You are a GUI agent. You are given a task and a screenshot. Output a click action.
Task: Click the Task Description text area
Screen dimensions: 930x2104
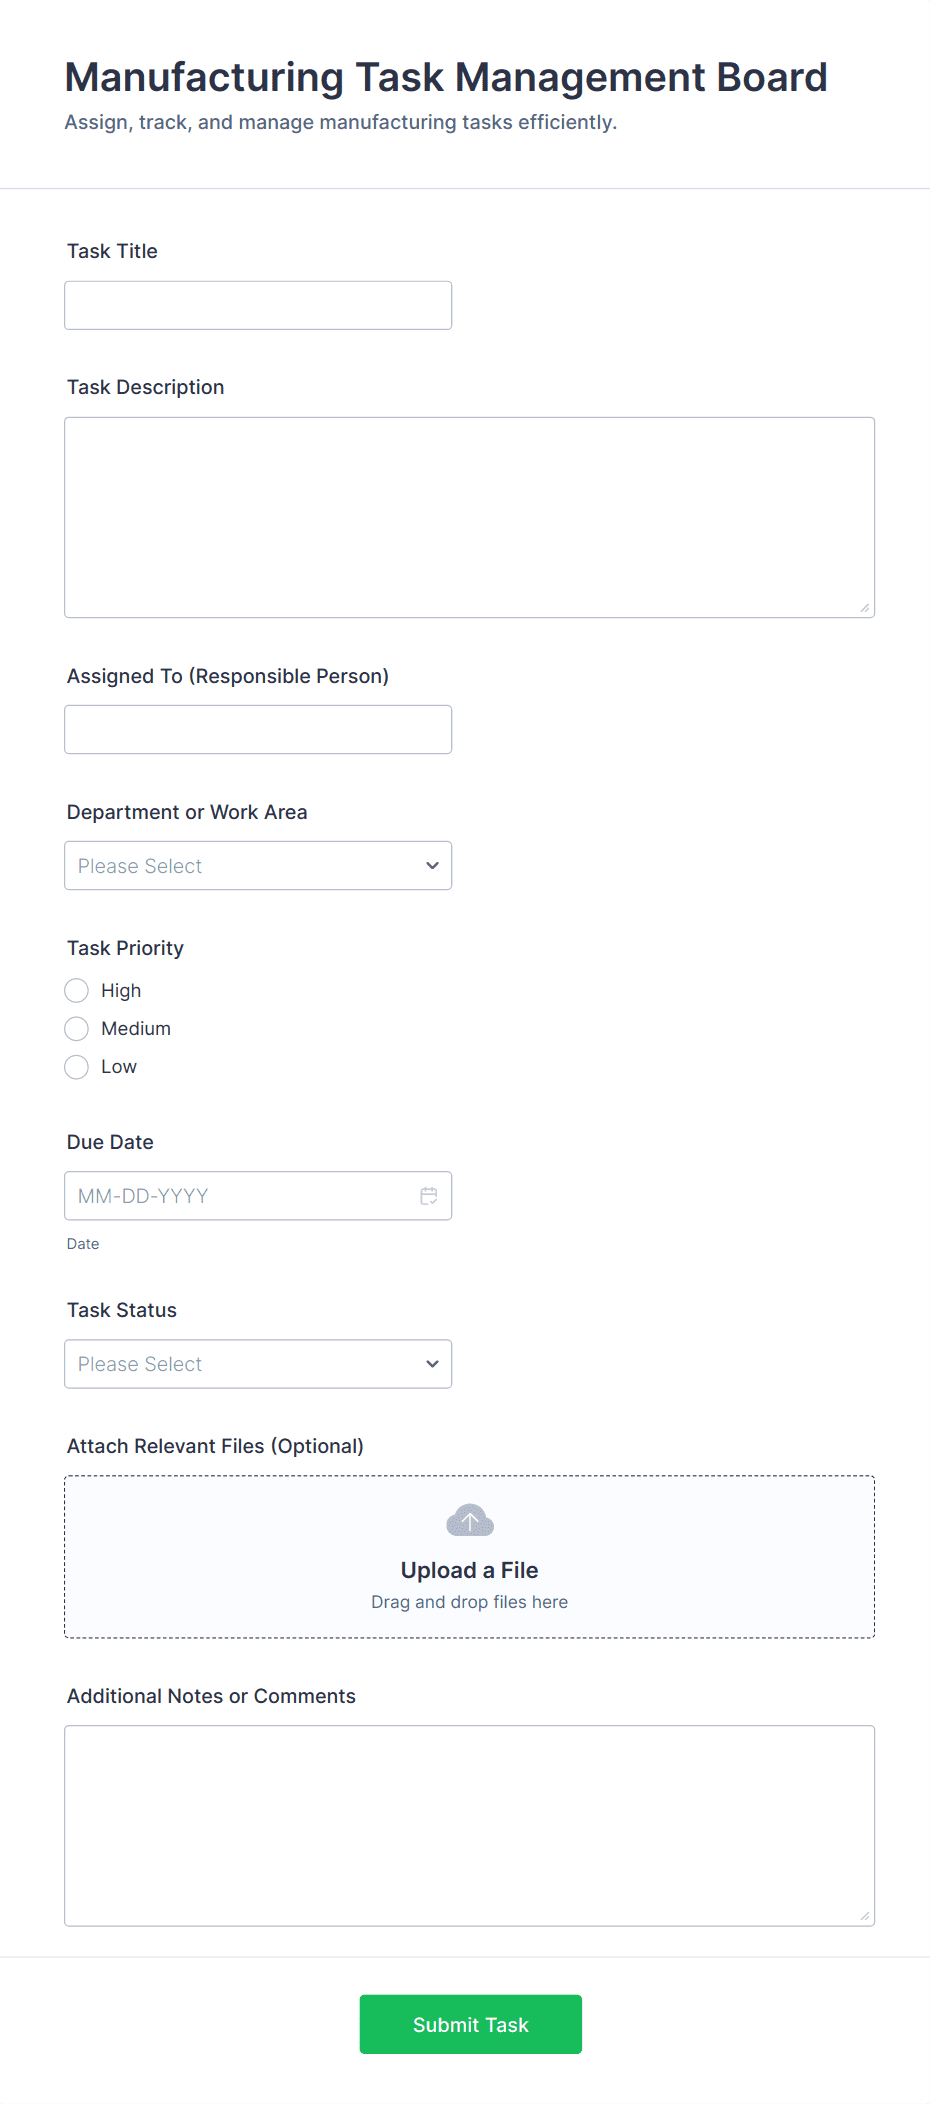click(469, 516)
